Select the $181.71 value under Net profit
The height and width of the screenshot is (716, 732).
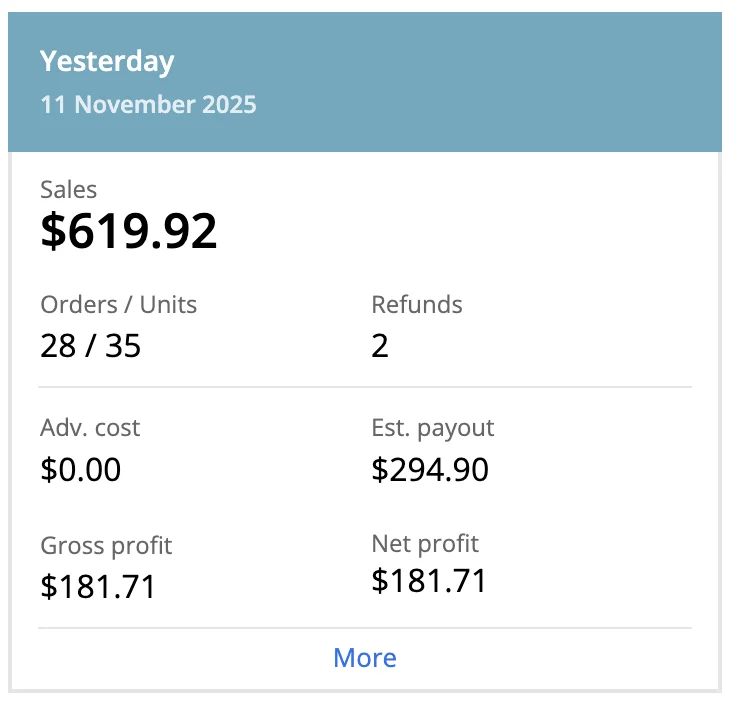429,581
